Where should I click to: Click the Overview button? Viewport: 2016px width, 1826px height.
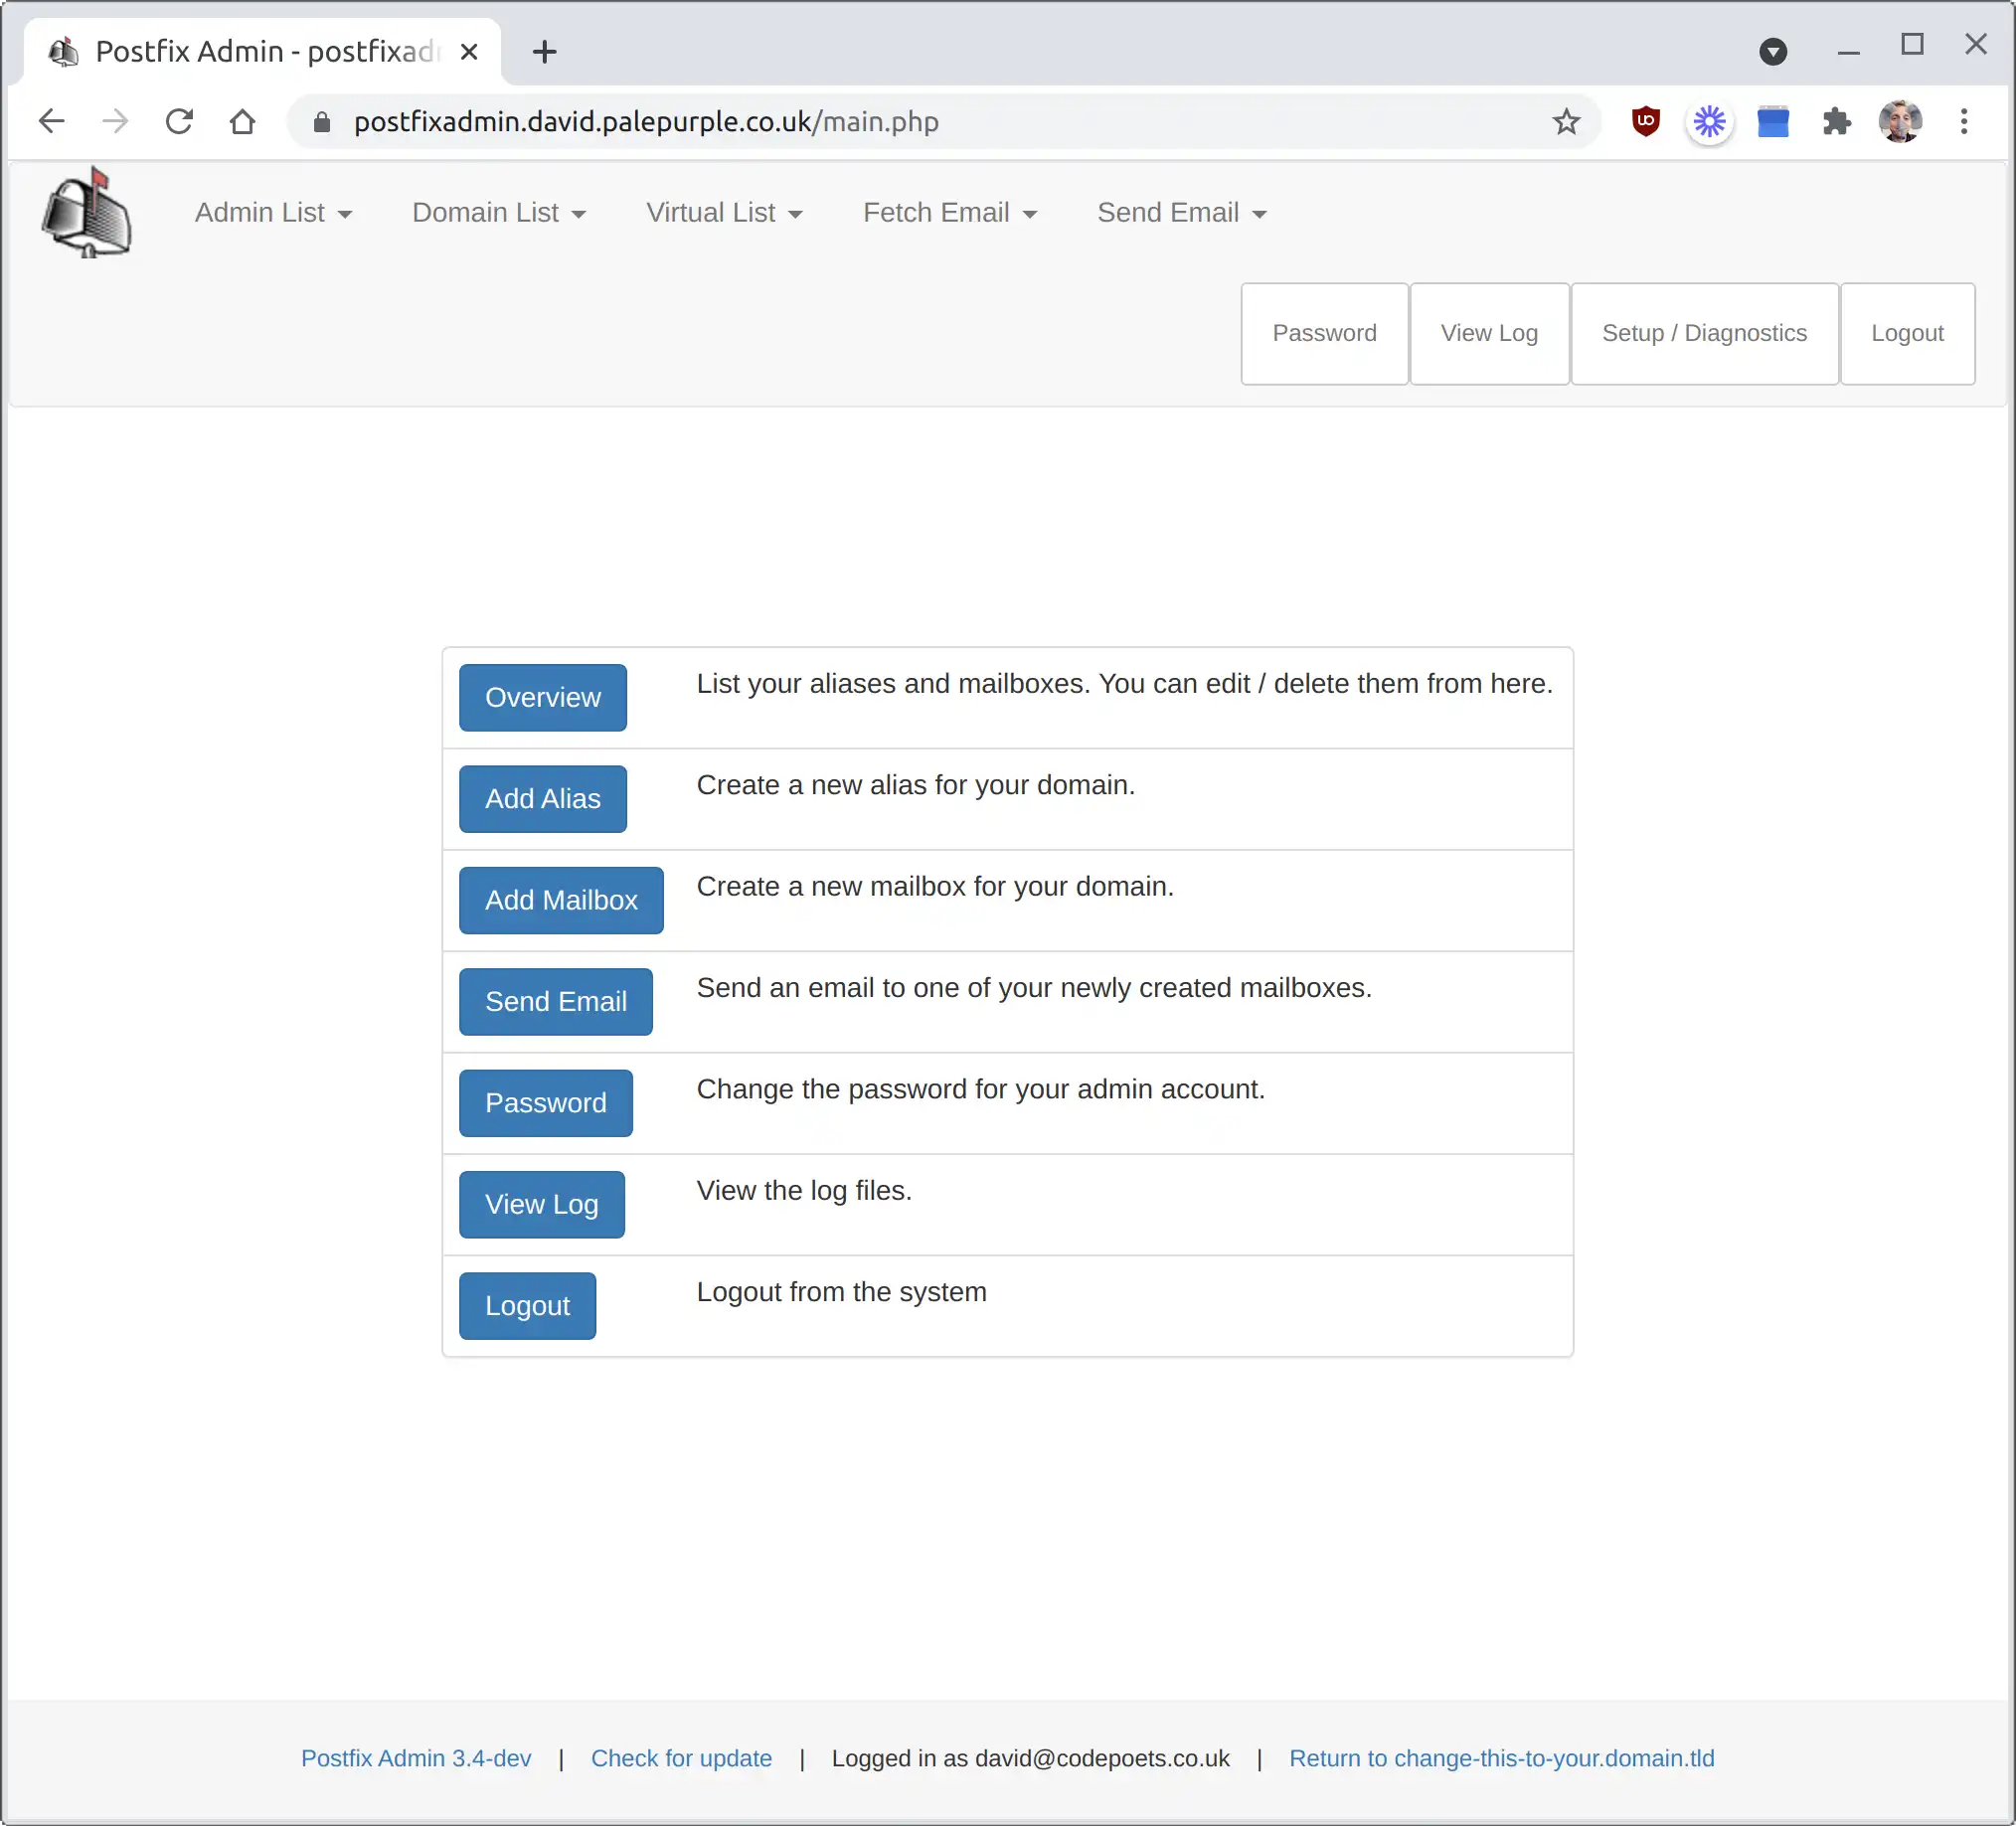[x=543, y=697]
